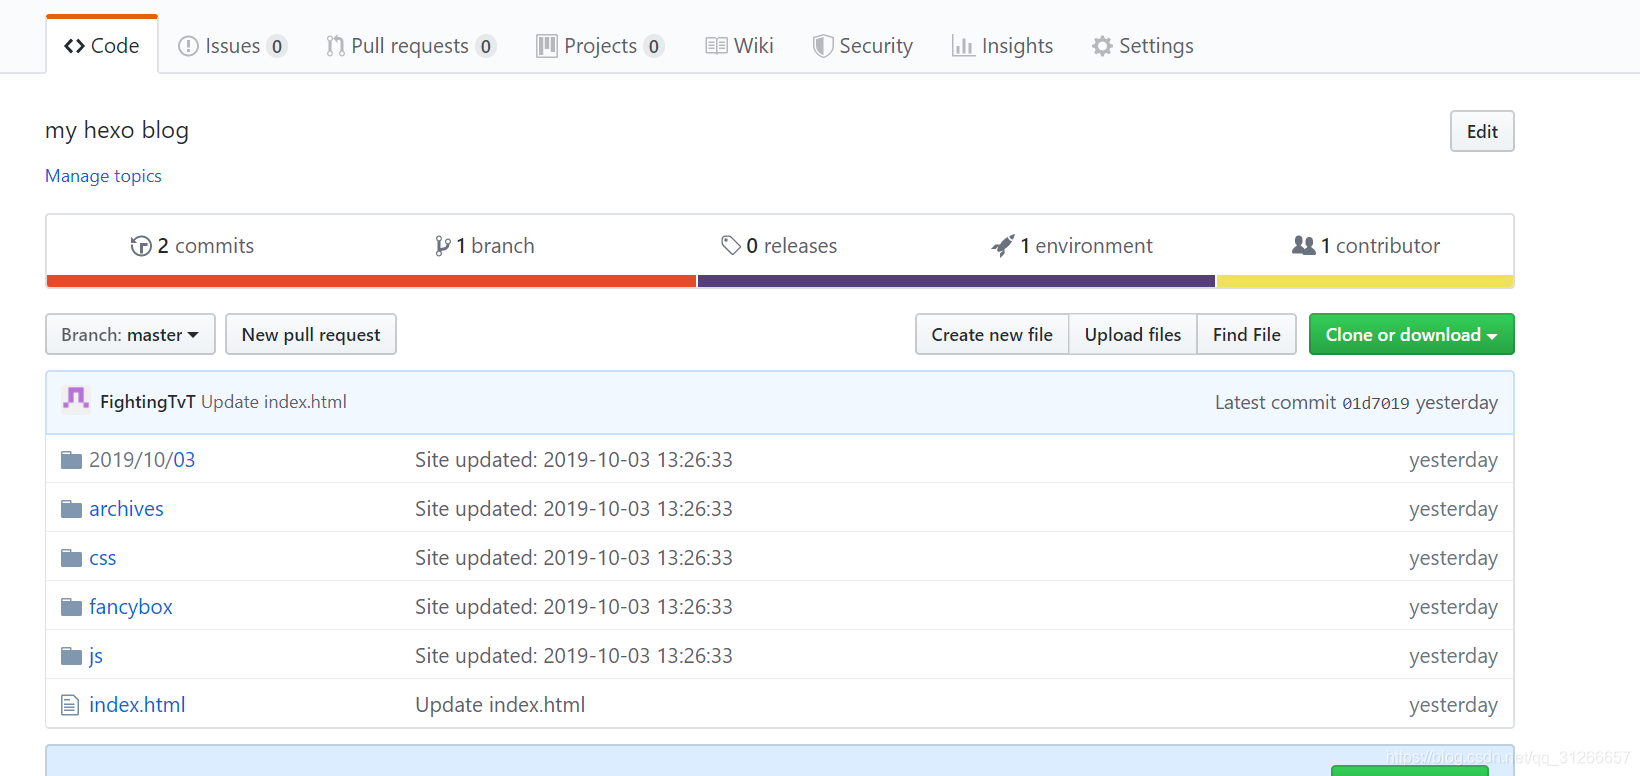Open the archives row commit message
Viewport: 1640px width, 776px height.
click(x=574, y=509)
